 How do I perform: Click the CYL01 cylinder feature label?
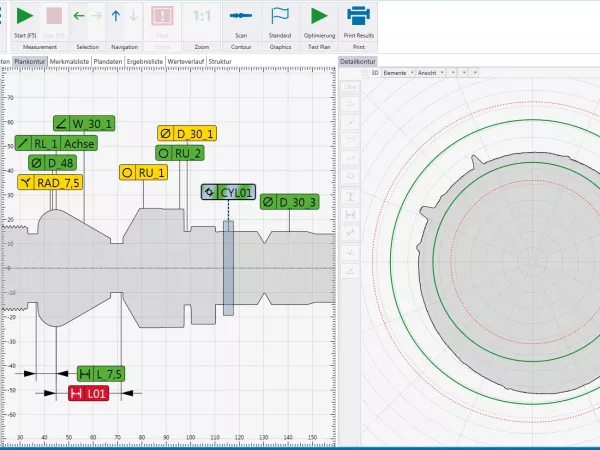click(229, 191)
